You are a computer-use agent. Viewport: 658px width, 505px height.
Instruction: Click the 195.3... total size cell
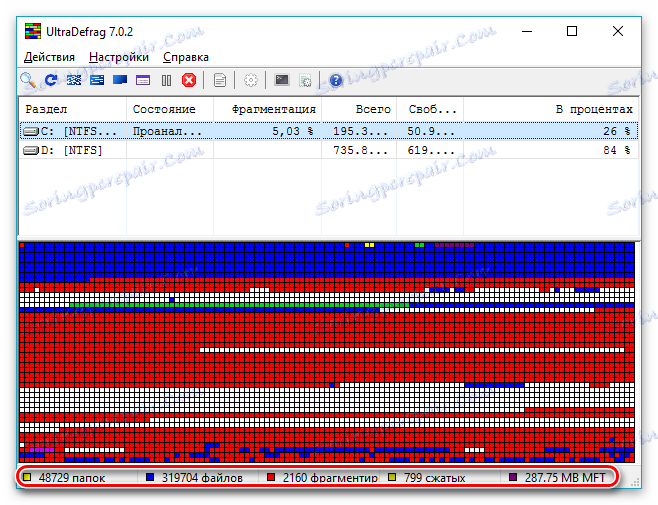pyautogui.click(x=360, y=131)
